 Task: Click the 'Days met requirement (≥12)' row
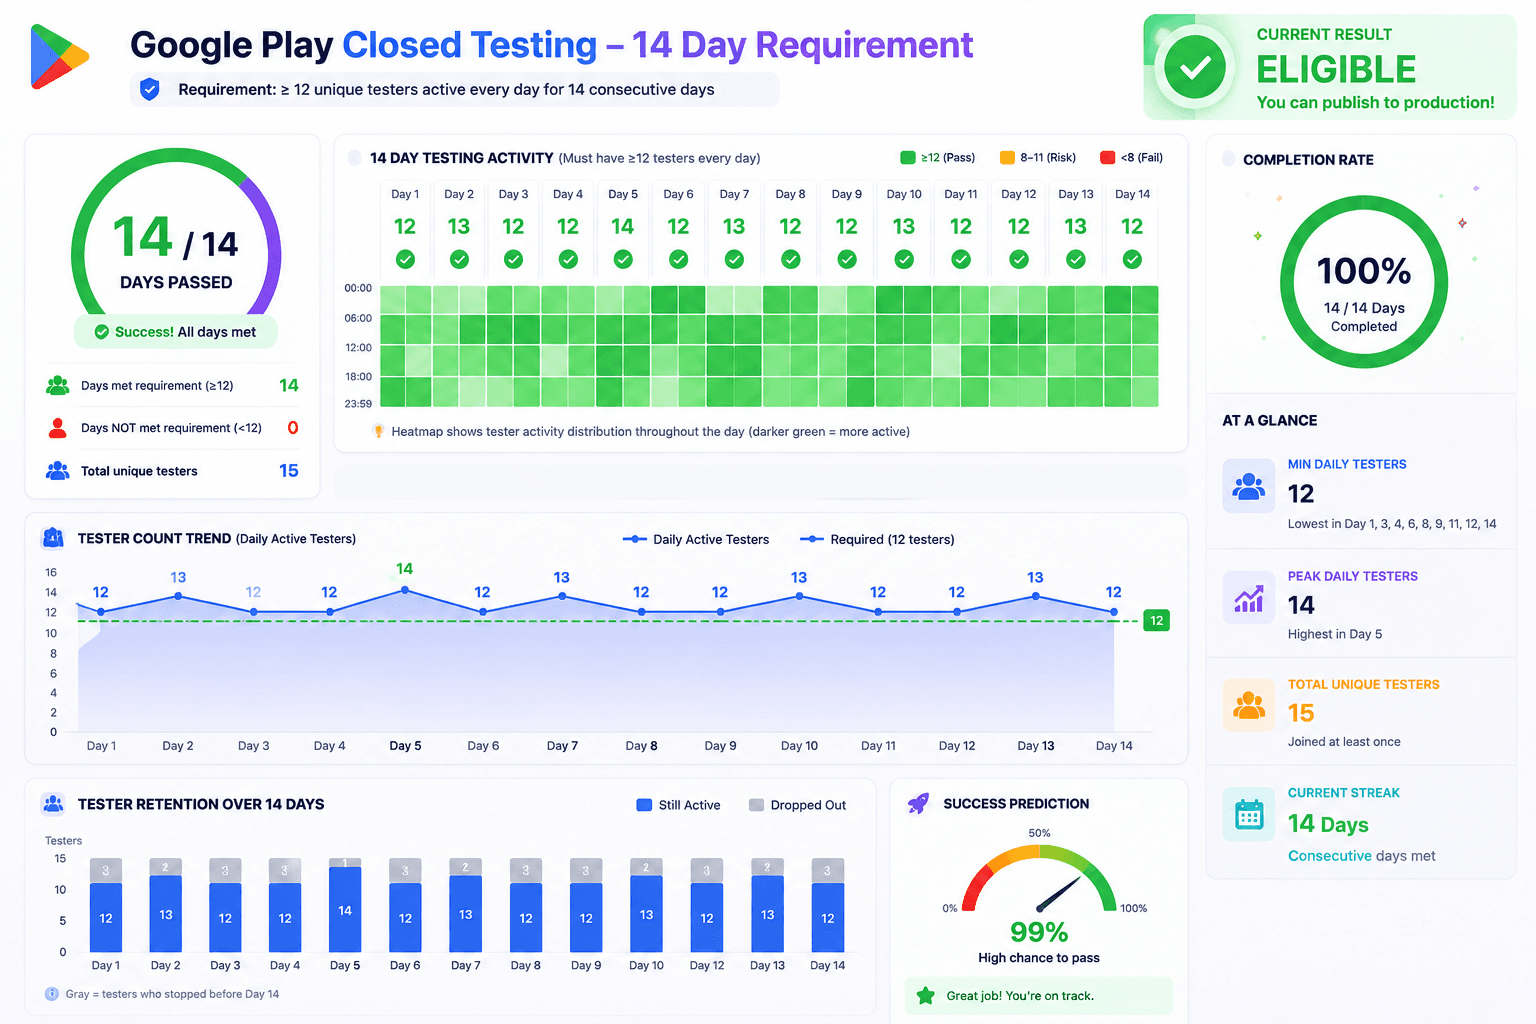pos(172,386)
